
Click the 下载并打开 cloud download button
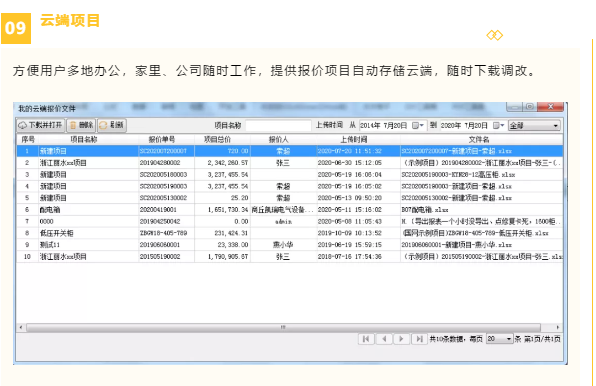[x=41, y=125]
